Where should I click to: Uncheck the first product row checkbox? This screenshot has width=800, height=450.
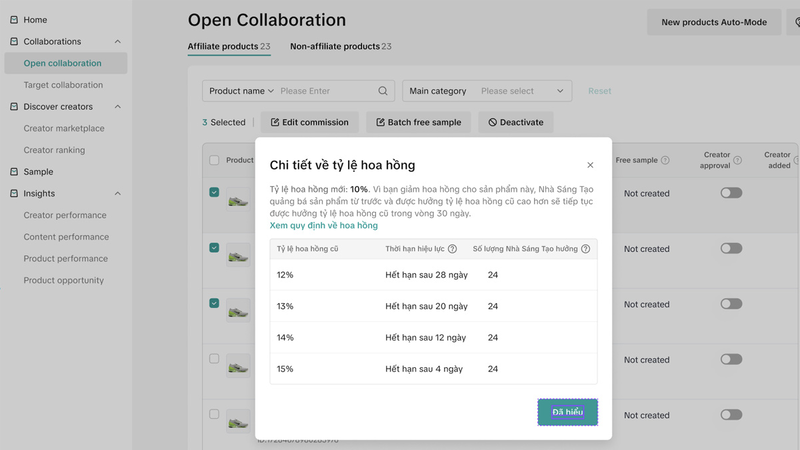pos(214,192)
